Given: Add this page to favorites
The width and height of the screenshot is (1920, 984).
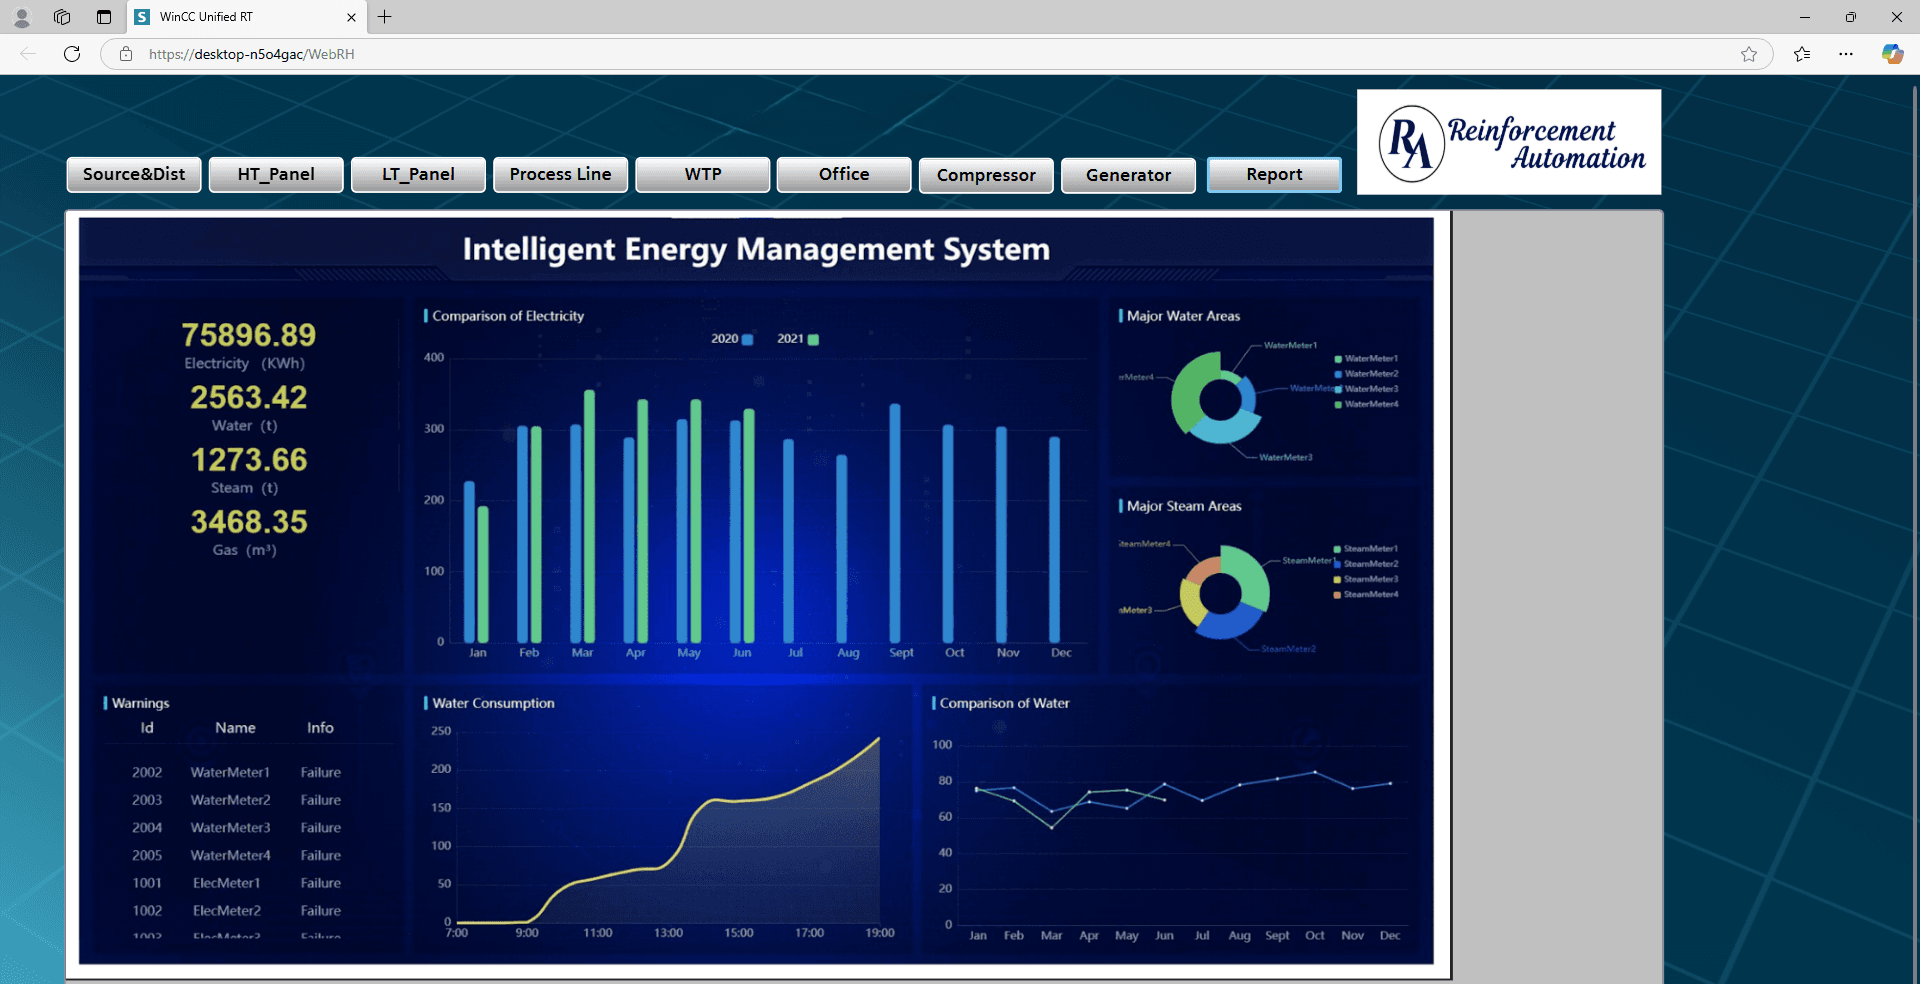Looking at the screenshot, I should point(1748,54).
